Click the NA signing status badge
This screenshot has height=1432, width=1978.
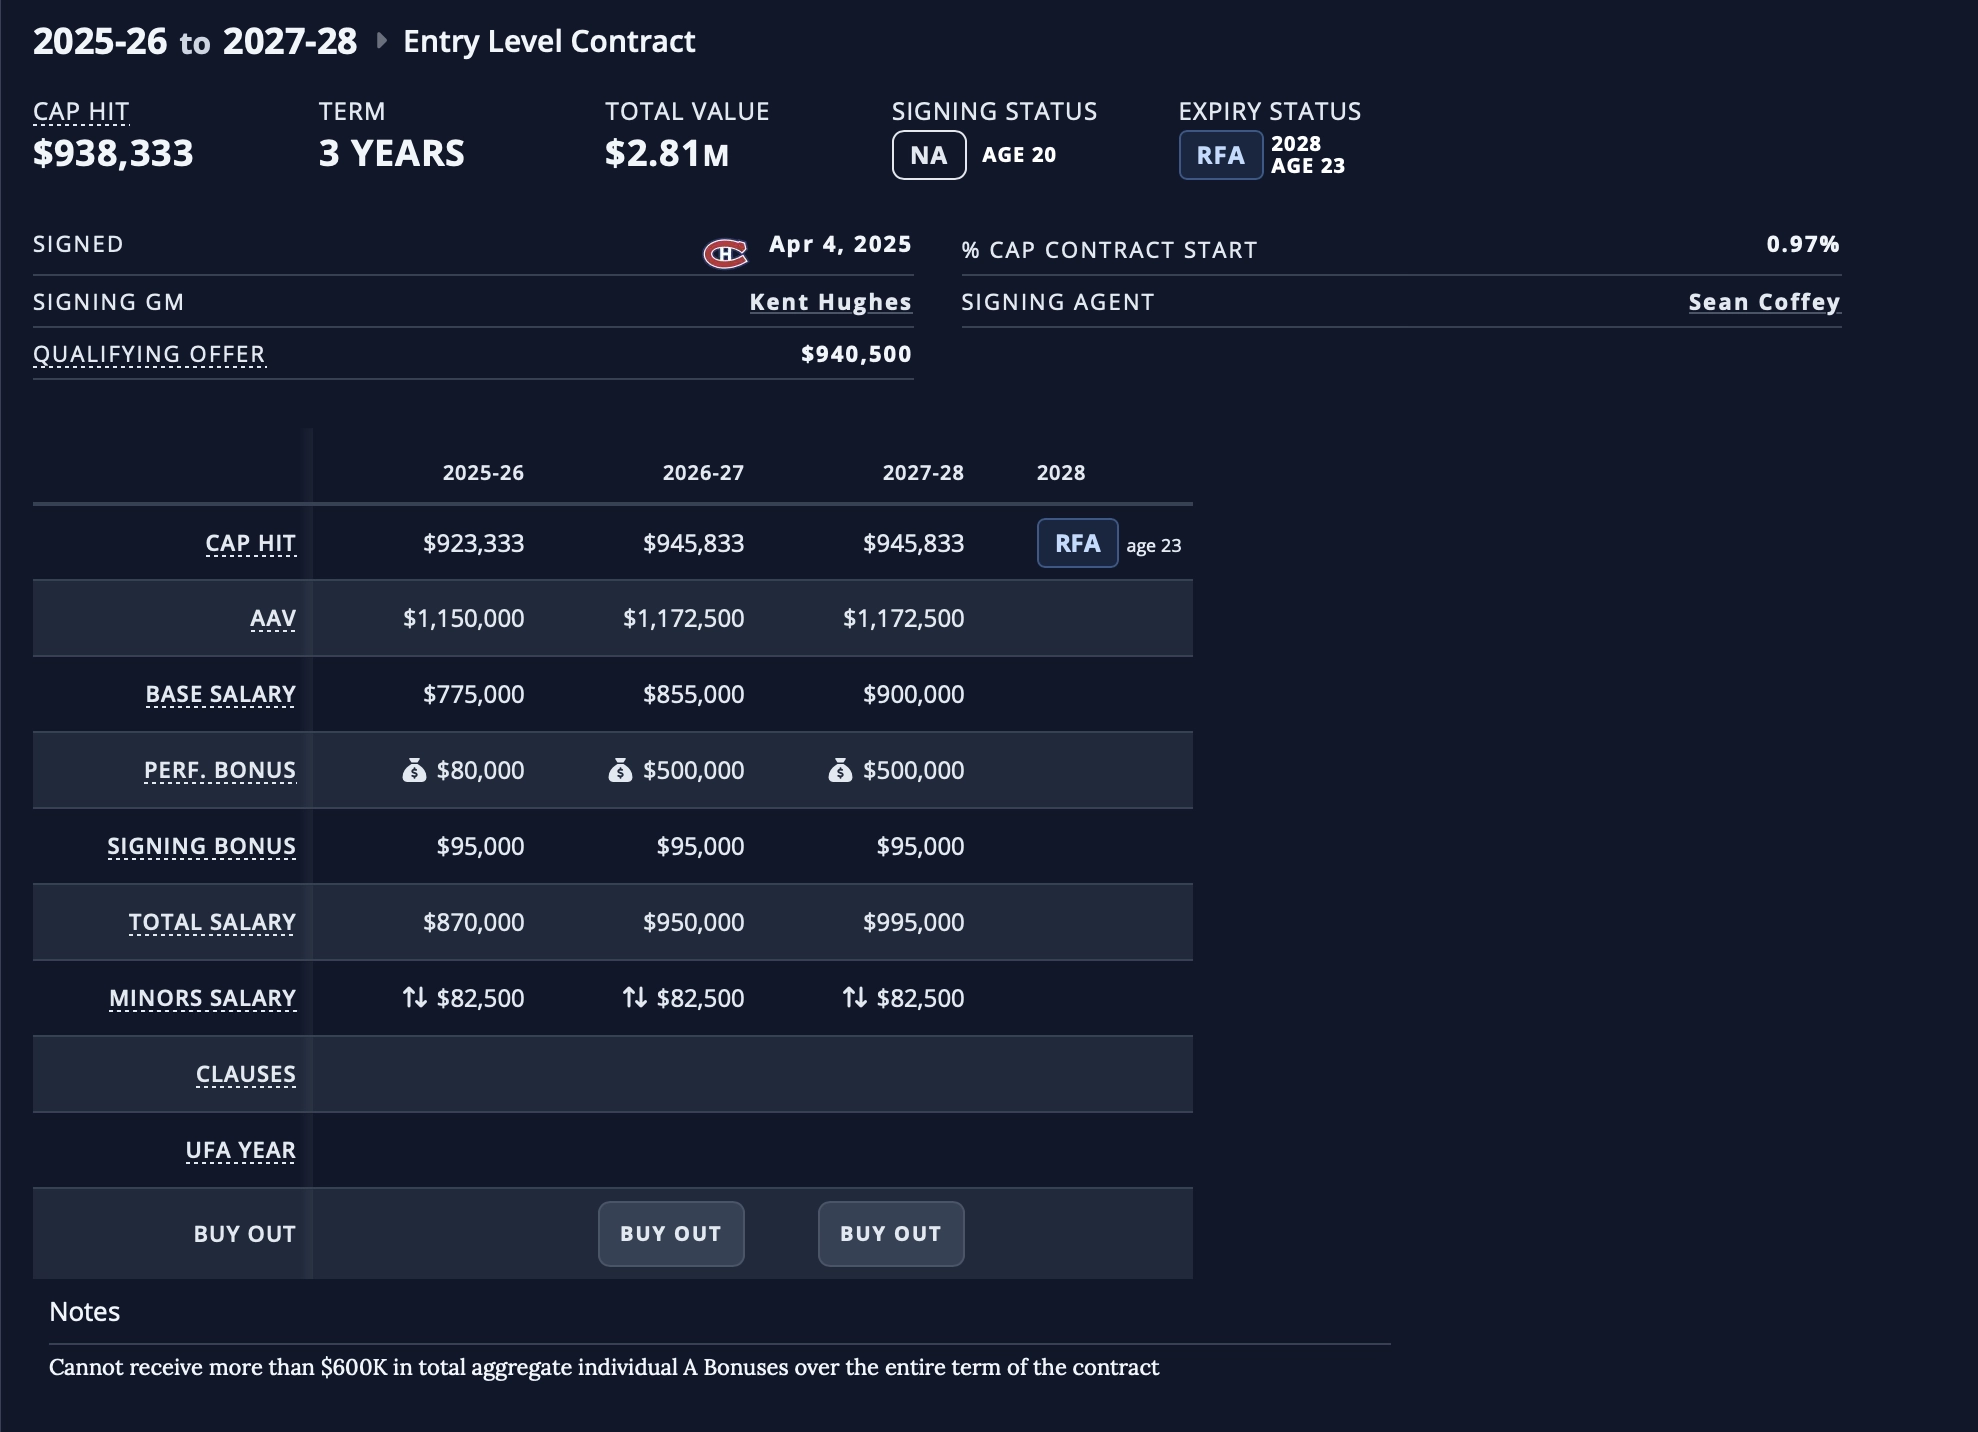(929, 155)
